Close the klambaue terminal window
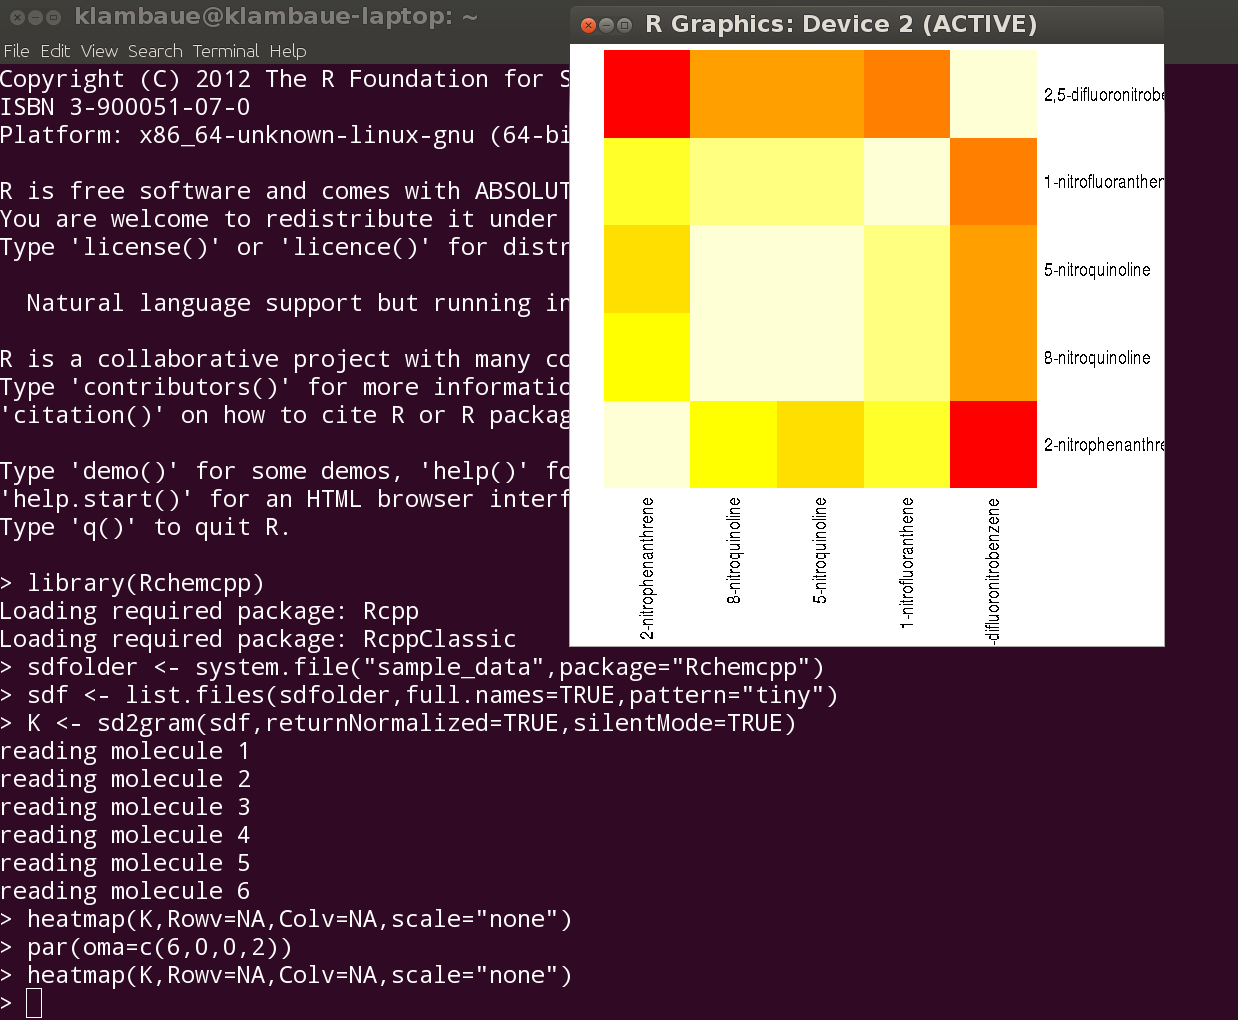Viewport: 1238px width, 1020px height. [x=17, y=17]
